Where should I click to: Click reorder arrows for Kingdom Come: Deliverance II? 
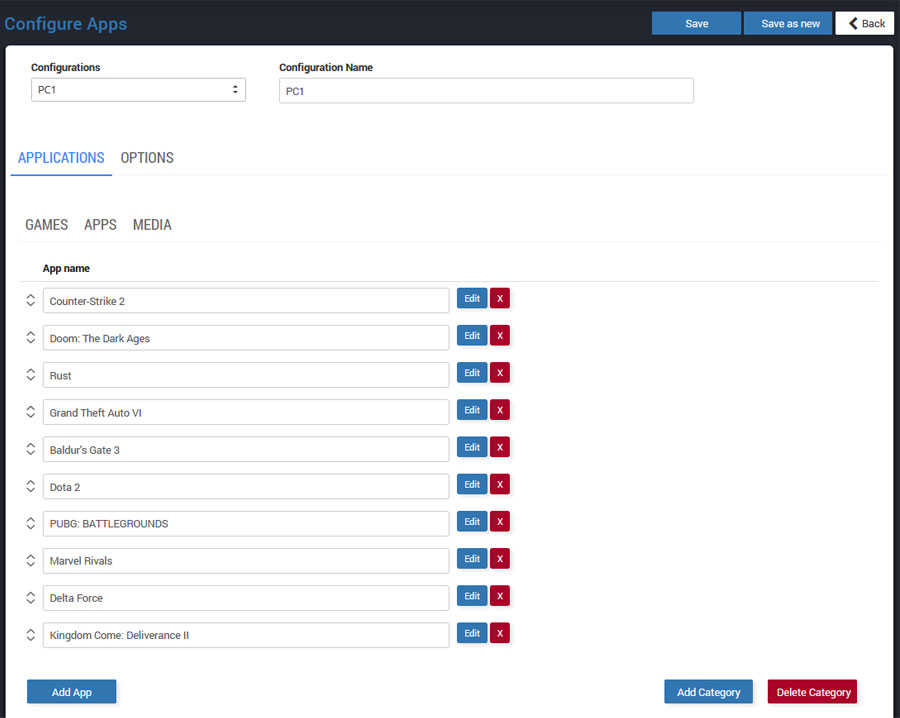tap(30, 635)
